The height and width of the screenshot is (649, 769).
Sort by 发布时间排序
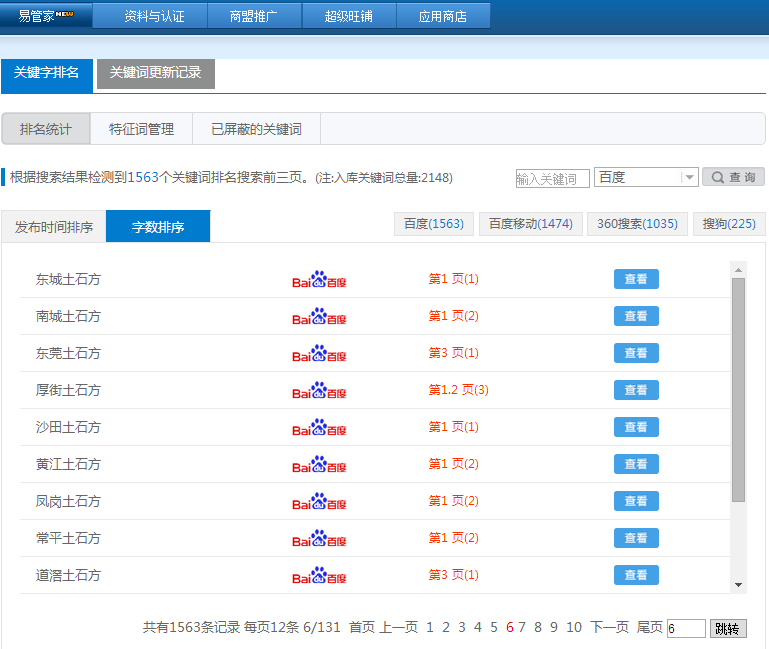pos(54,227)
